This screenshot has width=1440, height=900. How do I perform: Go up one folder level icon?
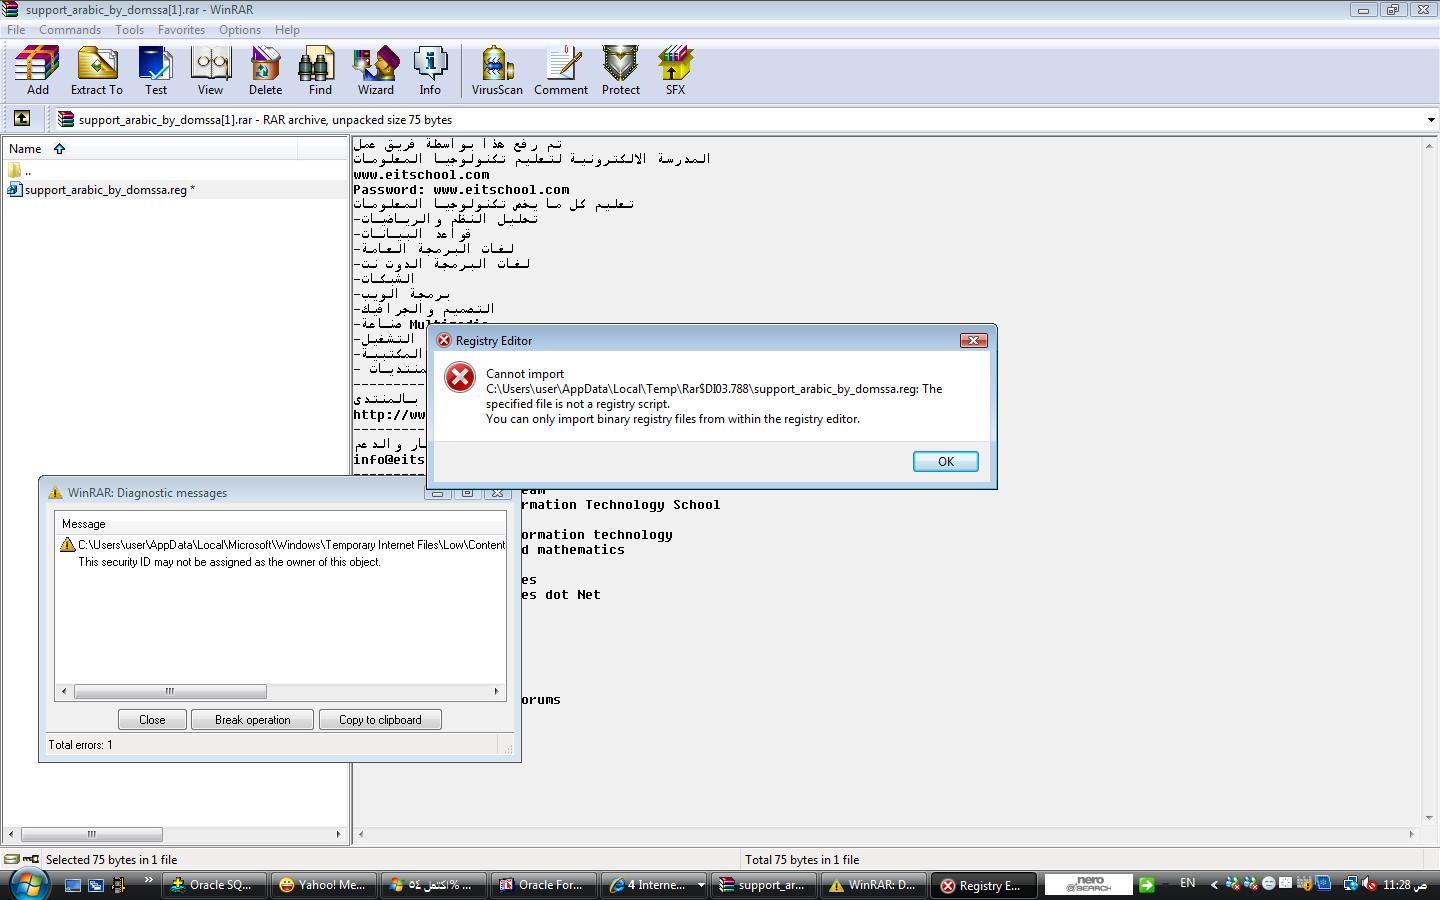pos(22,119)
